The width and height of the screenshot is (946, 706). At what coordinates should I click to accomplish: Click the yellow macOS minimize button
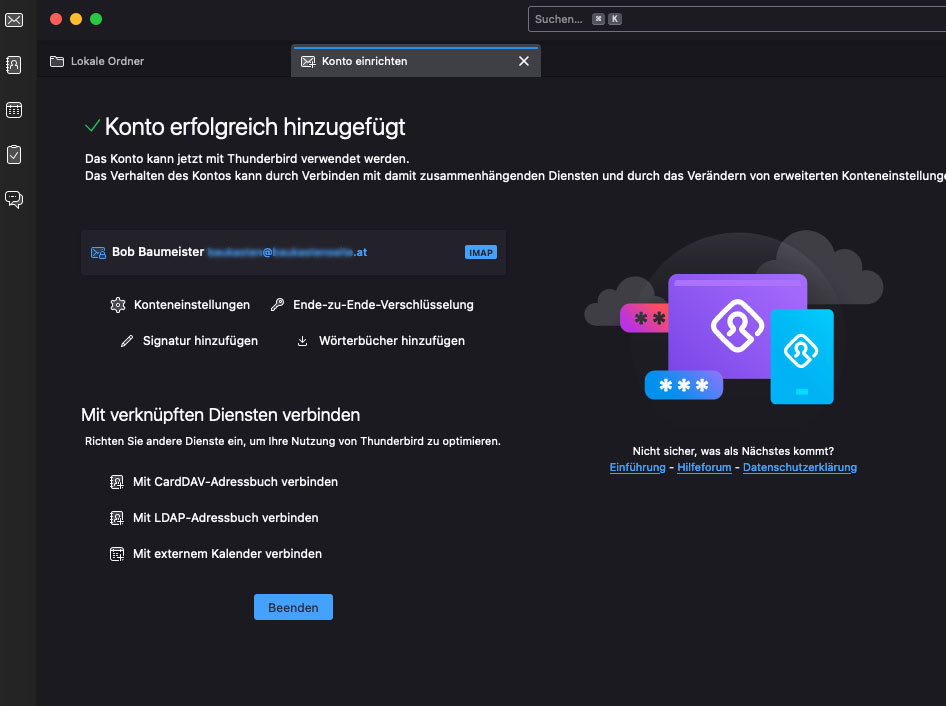(x=76, y=19)
